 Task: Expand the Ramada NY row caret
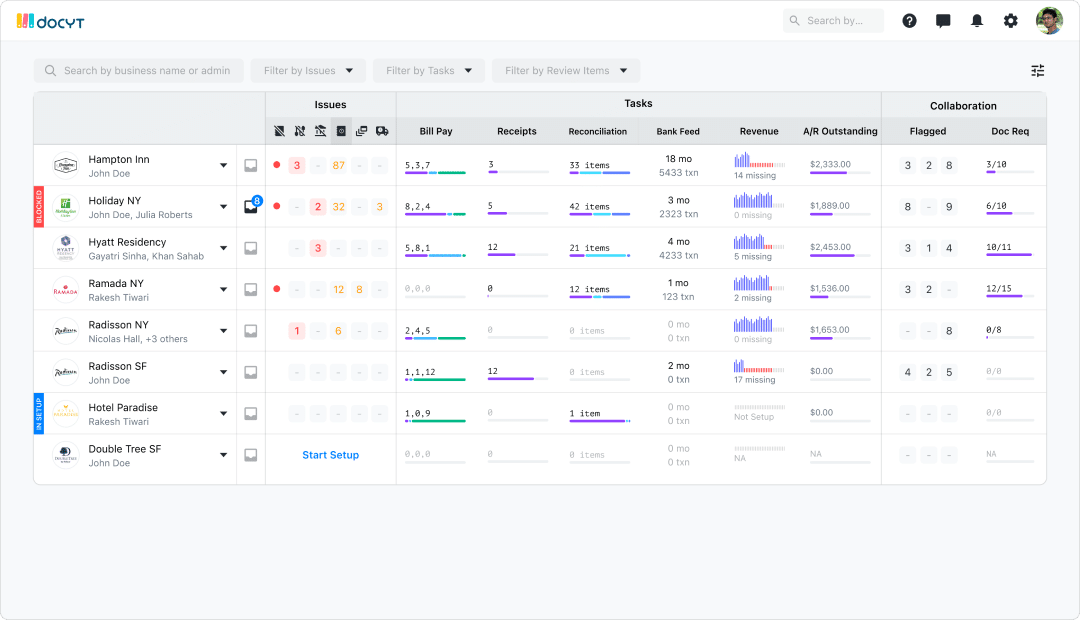coord(223,289)
